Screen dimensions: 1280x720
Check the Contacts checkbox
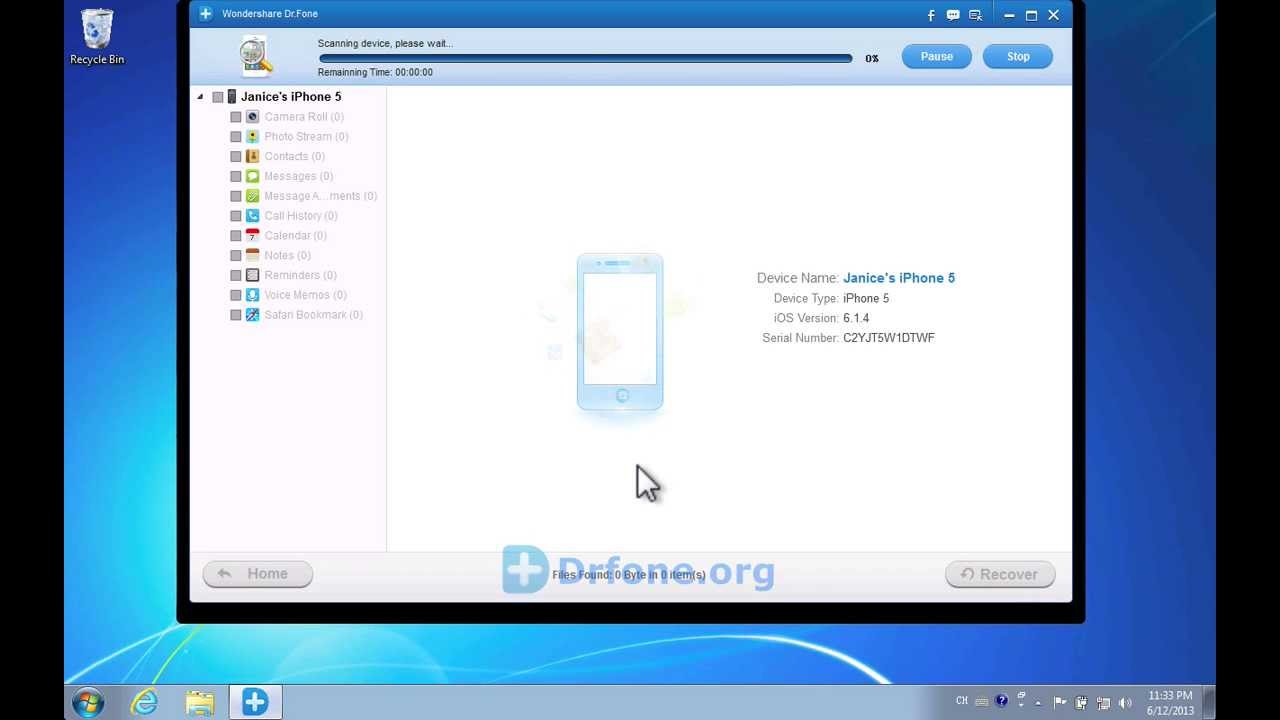[236, 156]
